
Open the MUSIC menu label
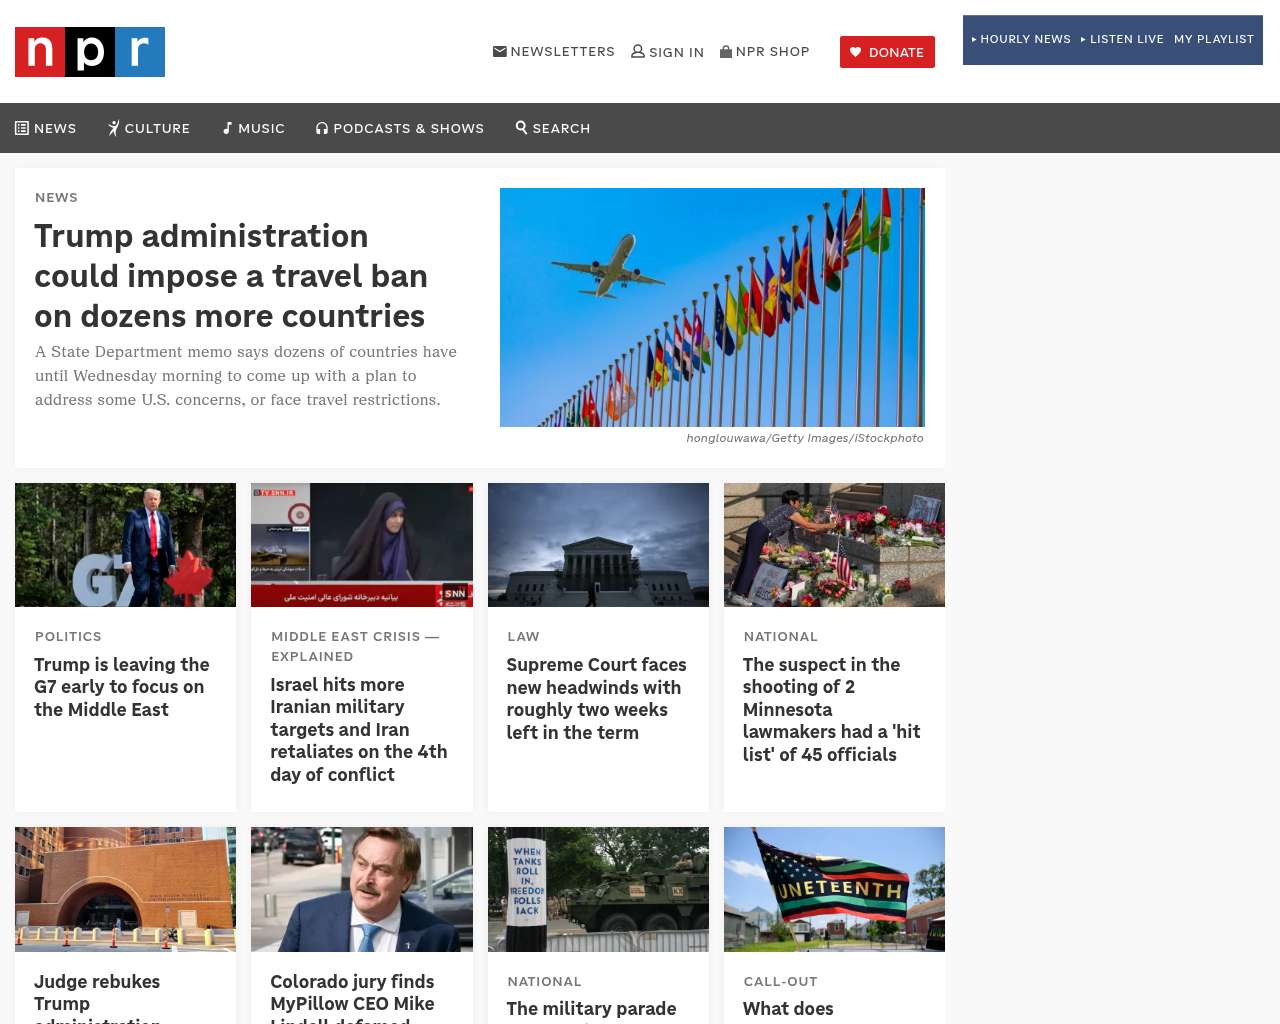(261, 128)
